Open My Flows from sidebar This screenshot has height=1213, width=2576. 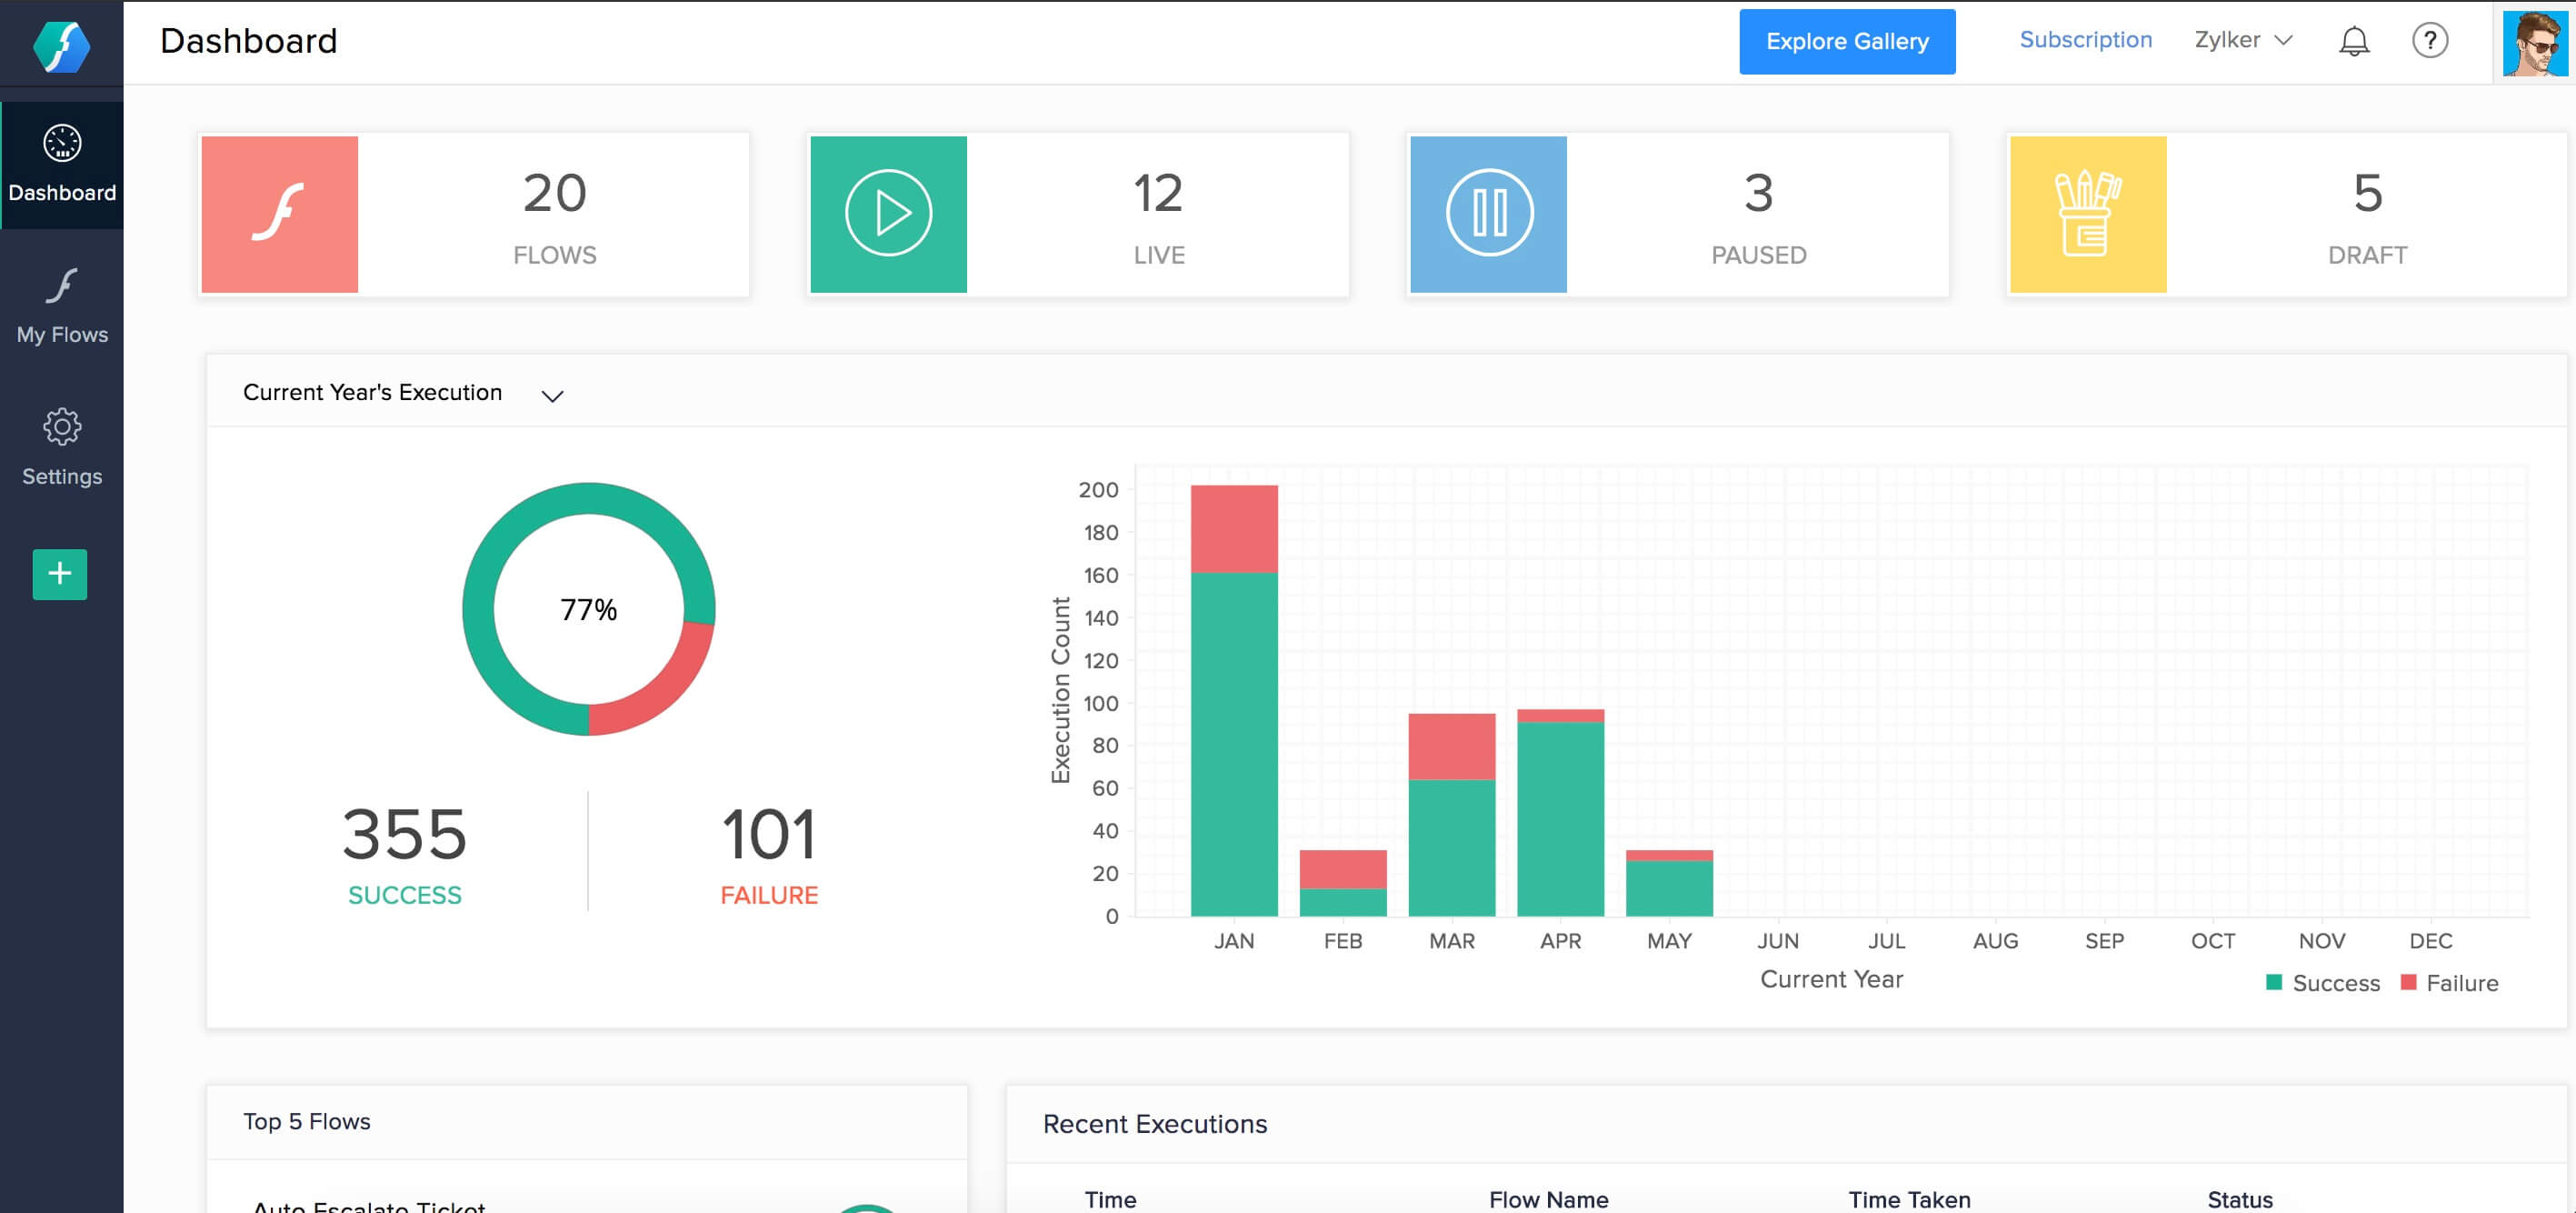(61, 304)
